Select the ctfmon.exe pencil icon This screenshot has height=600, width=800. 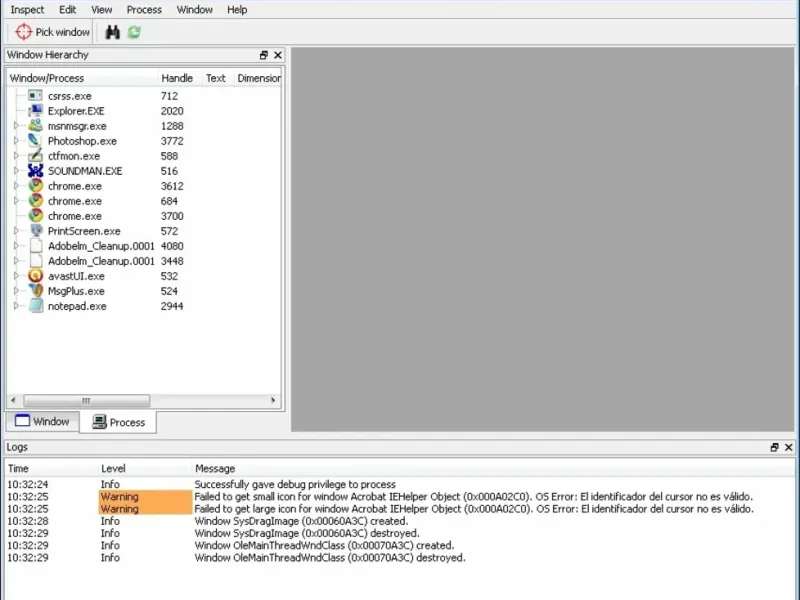[x=35, y=156]
